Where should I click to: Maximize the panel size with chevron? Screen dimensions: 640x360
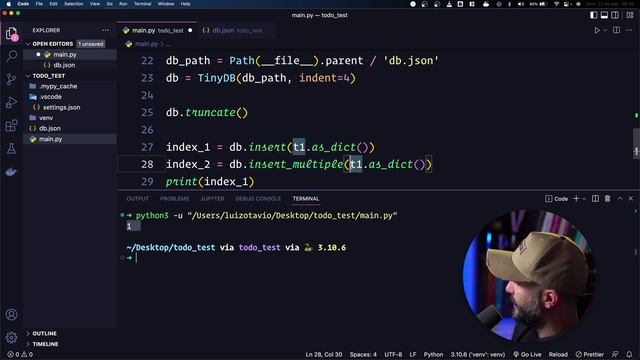[x=620, y=198]
